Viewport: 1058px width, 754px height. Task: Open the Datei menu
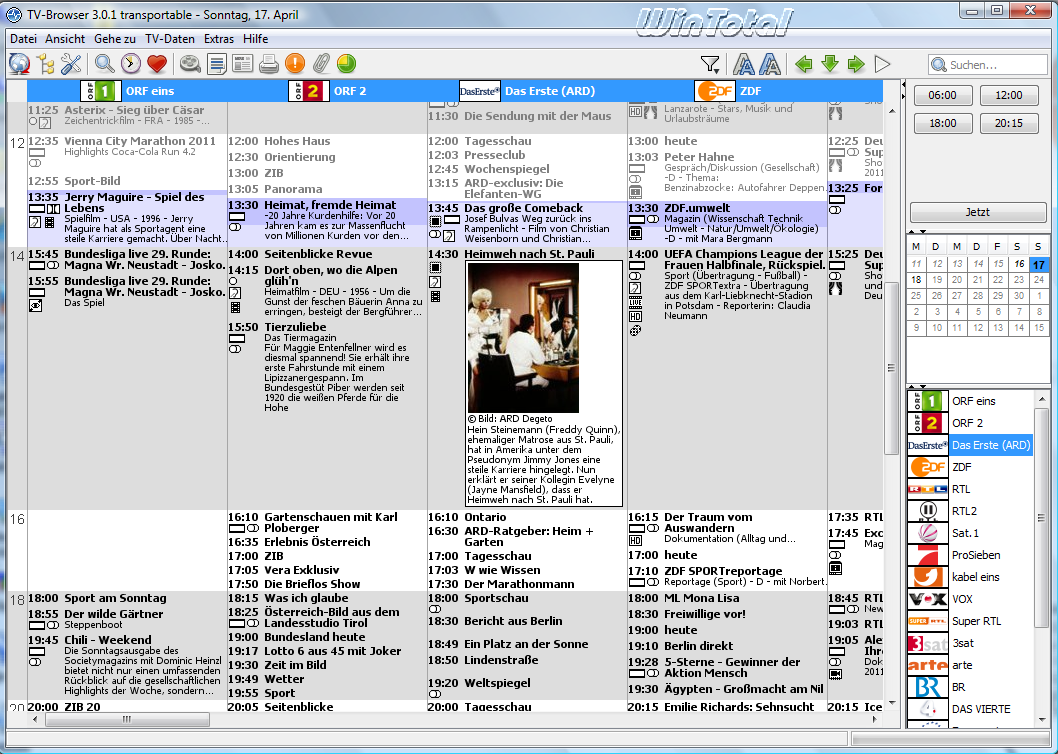click(24, 39)
